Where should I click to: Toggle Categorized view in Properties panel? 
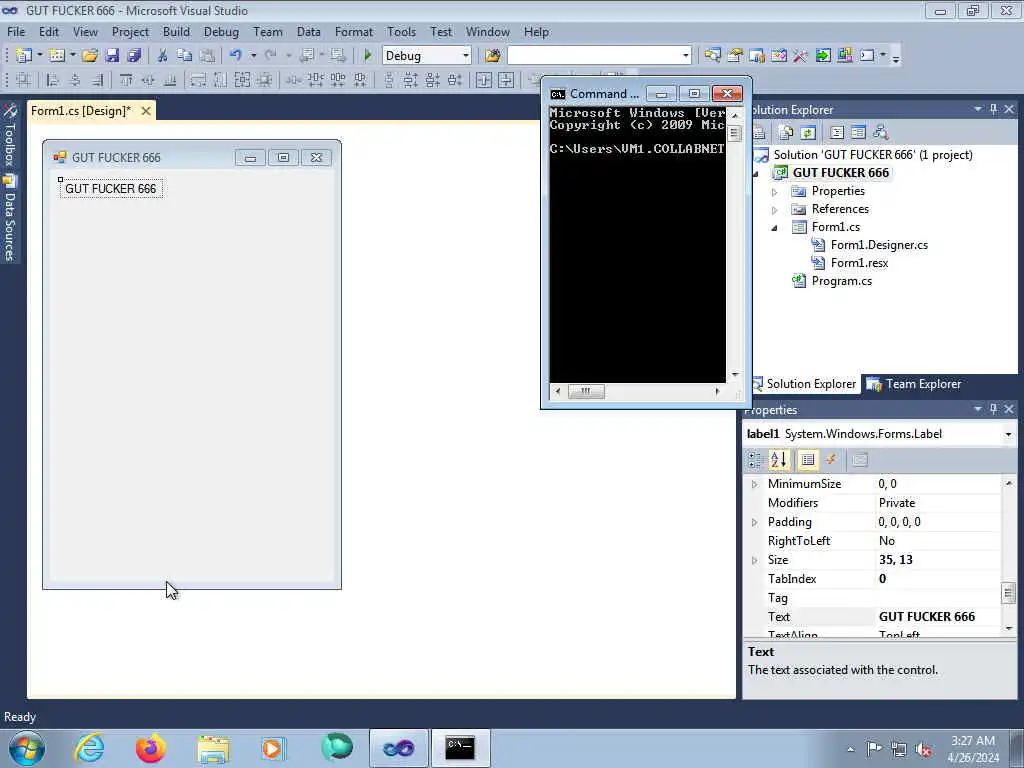(x=755, y=460)
